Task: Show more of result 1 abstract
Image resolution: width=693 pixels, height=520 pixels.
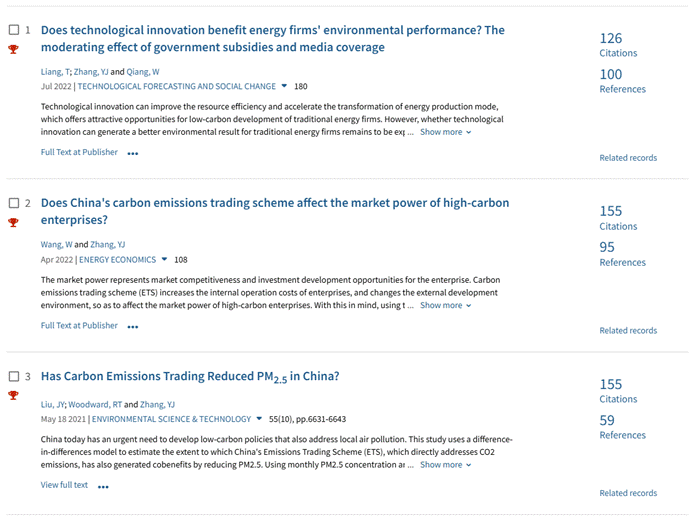Action: tap(445, 132)
